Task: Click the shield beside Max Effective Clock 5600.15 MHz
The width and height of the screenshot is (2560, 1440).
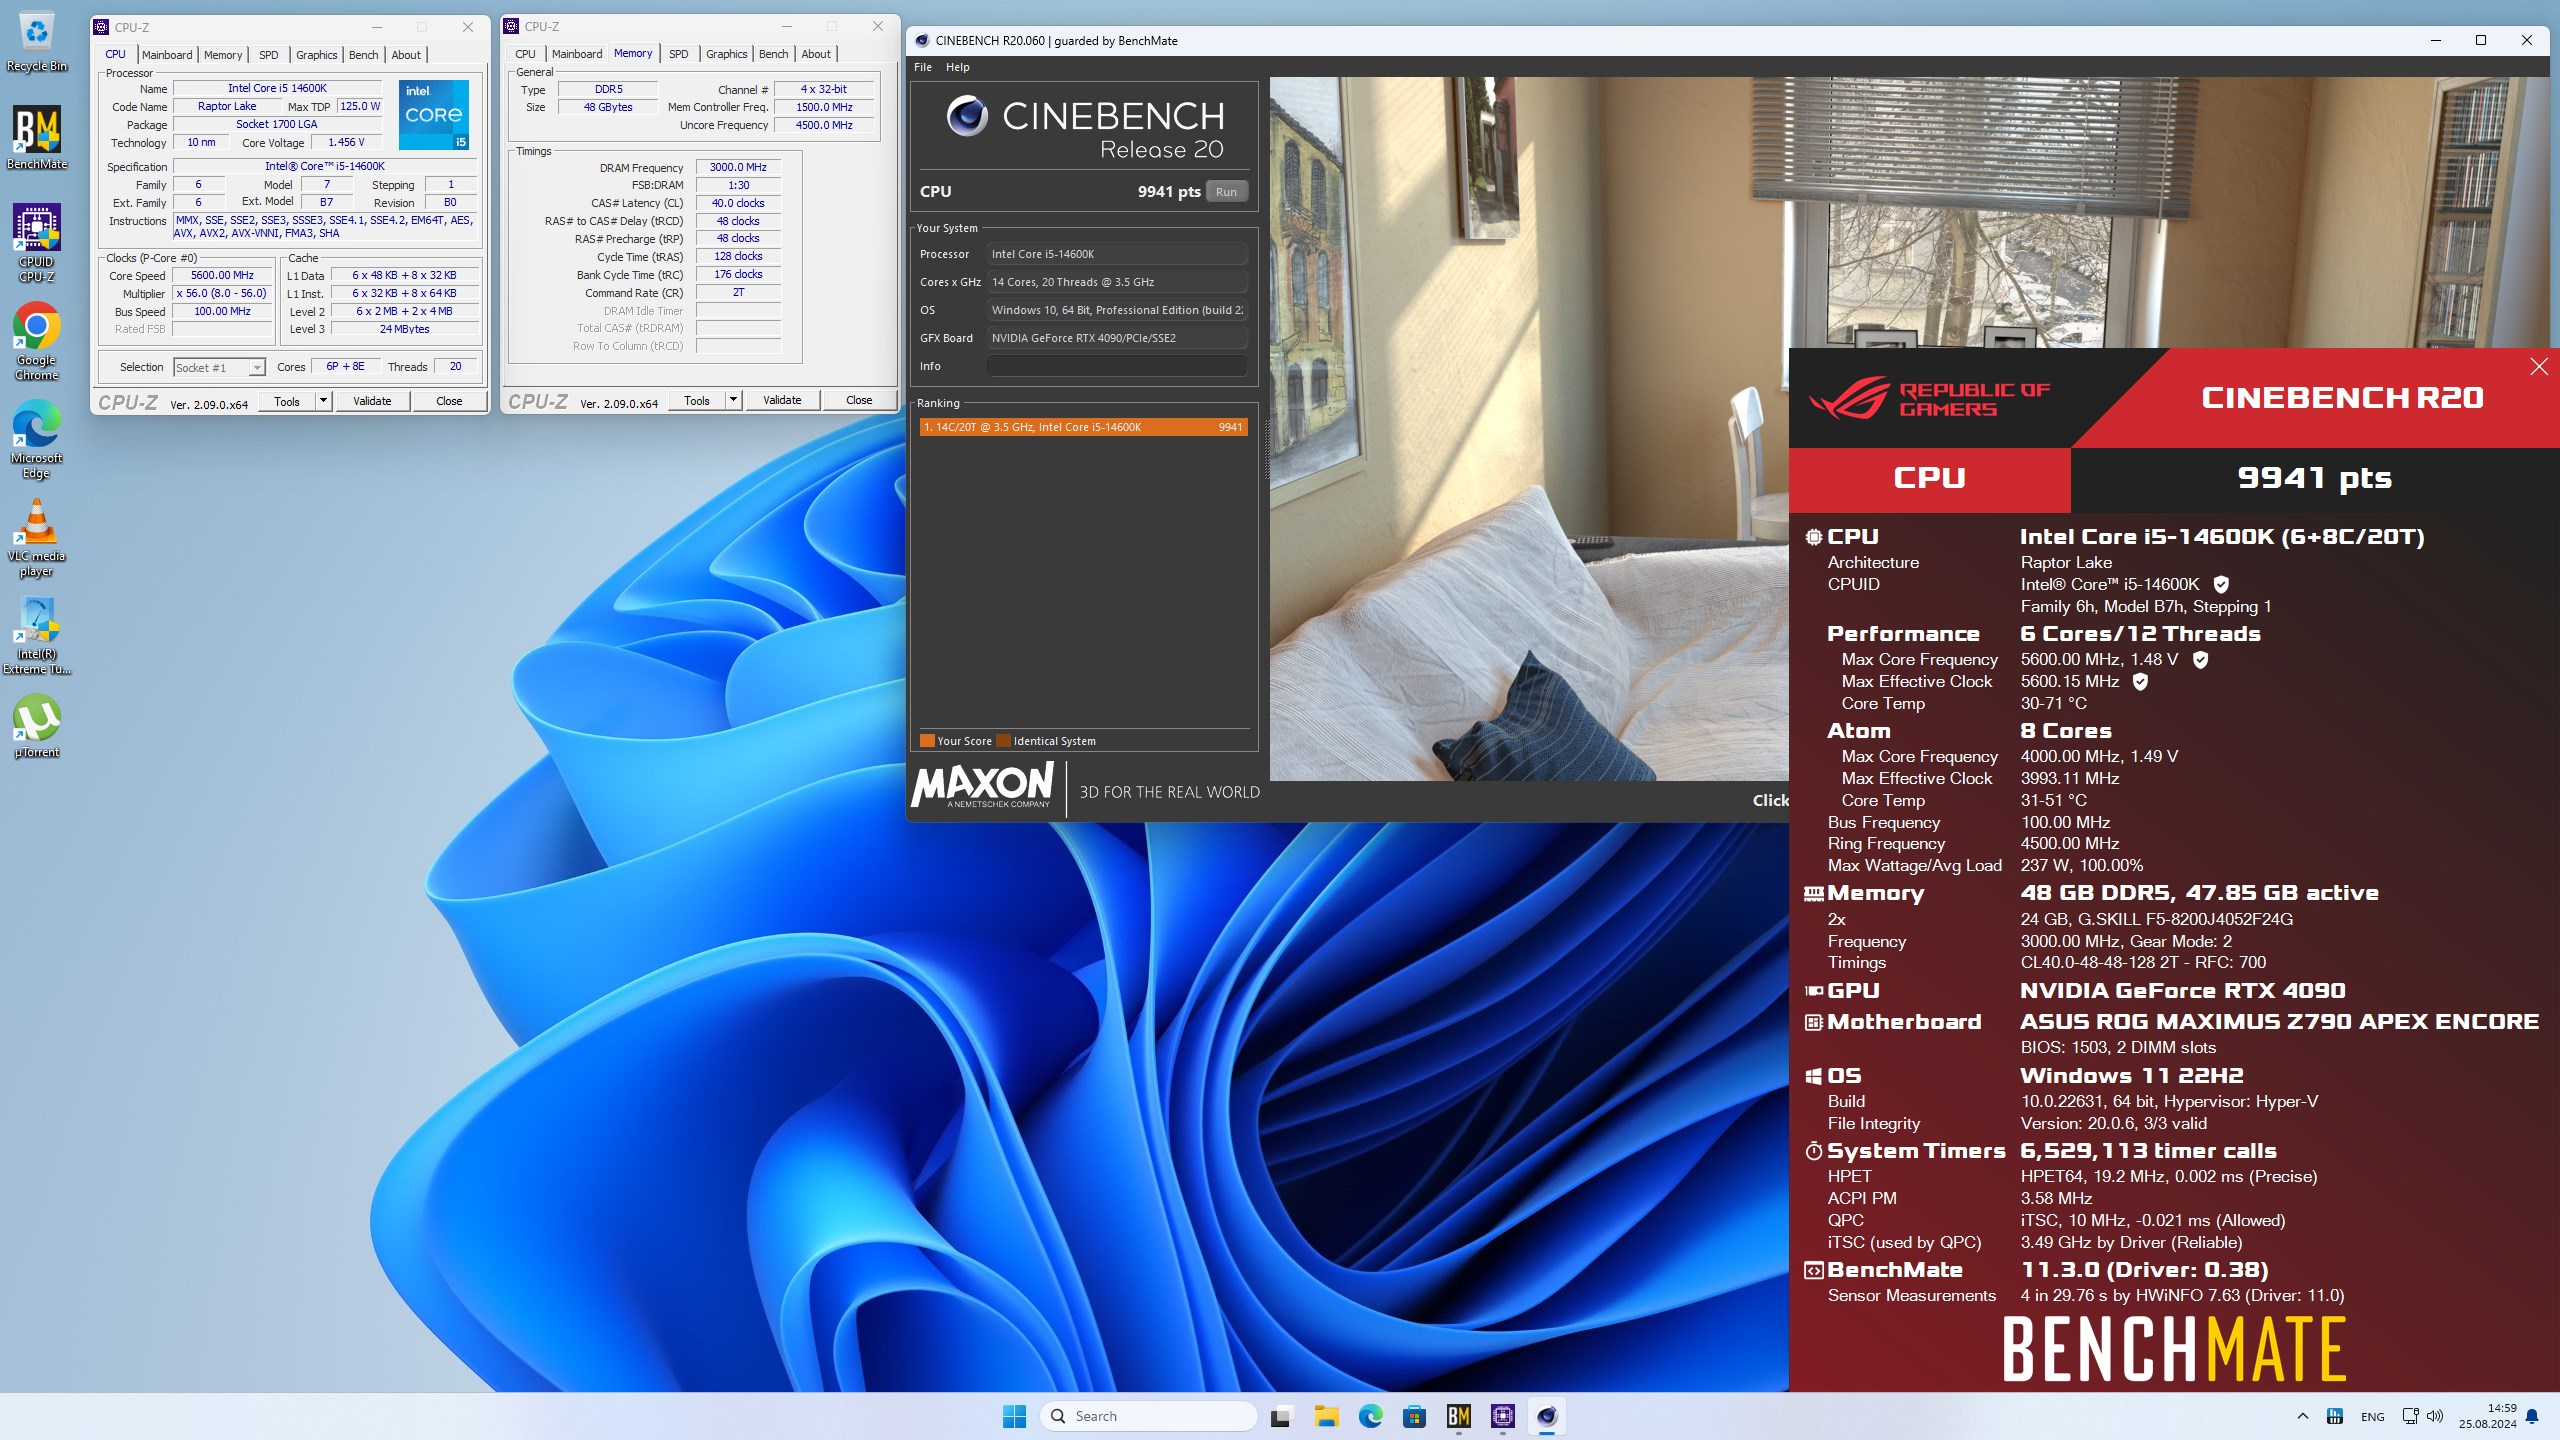Action: (x=2140, y=682)
